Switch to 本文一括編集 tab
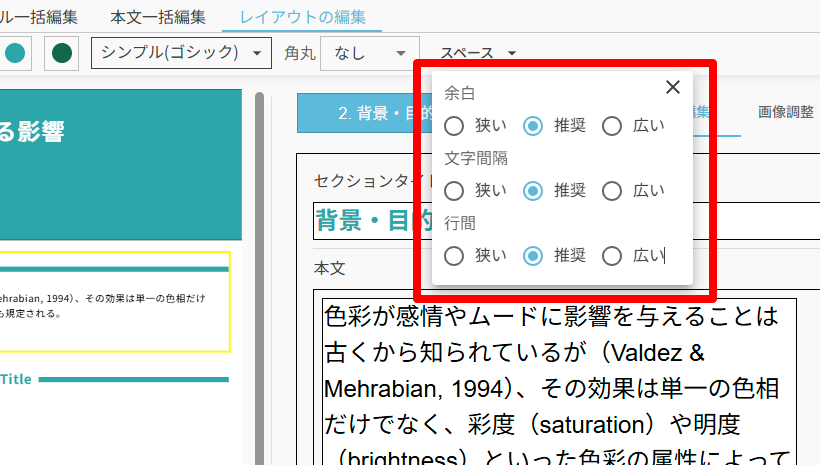The image size is (820, 465). click(x=158, y=17)
